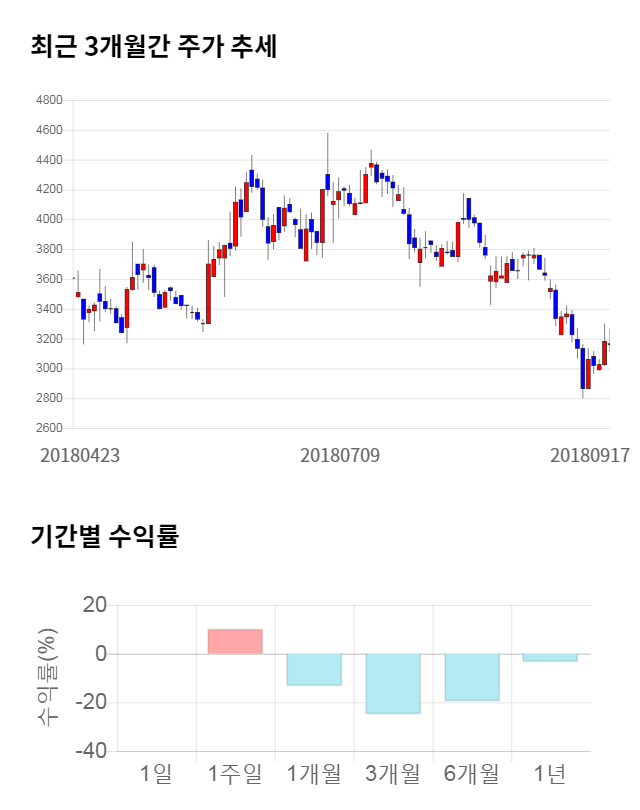Click the small blue 1년 return bar
Viewport: 640px width, 810px height.
tap(550, 657)
